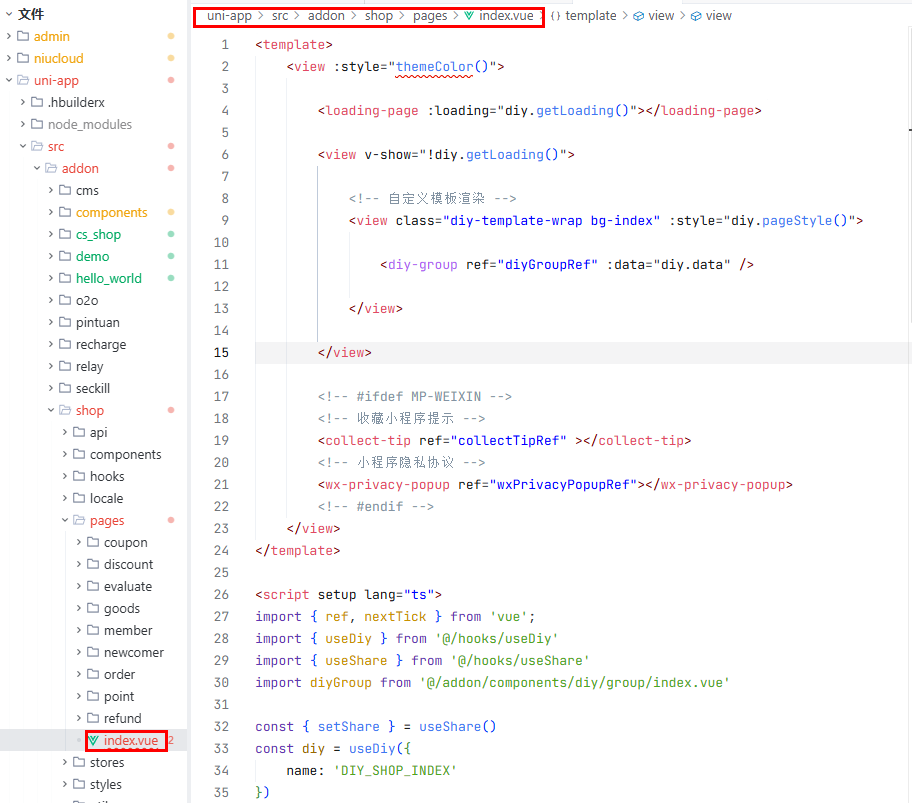912x803 pixels.
Task: Click the components folder icon under addon
Action: 65,213
